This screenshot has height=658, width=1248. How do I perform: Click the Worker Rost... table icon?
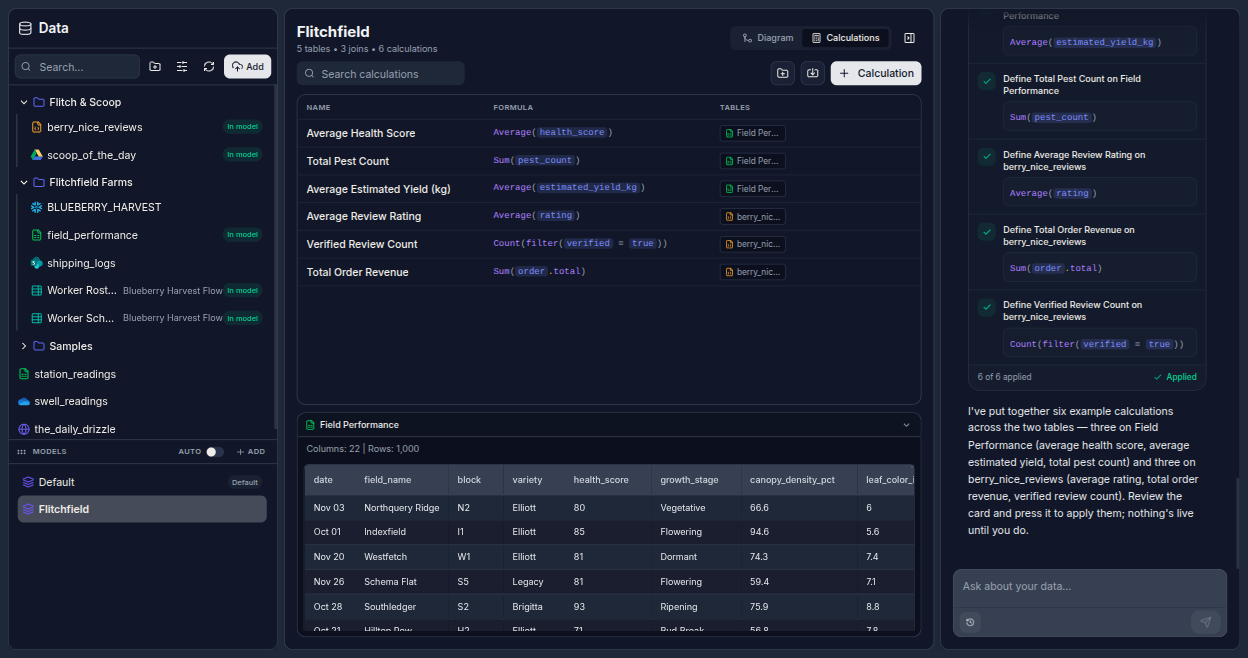37,290
